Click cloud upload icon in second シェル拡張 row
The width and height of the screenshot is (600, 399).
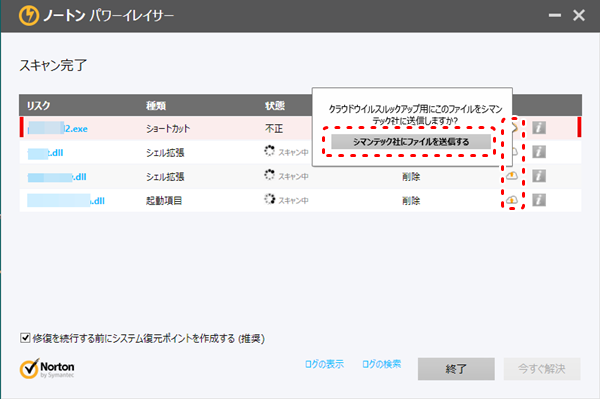(x=512, y=176)
